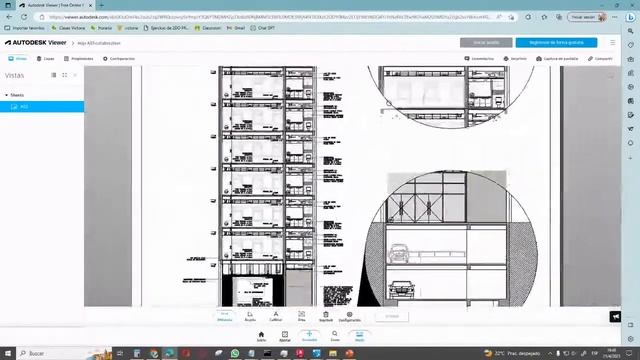Close the Autodesk Viewer browser tab
Image resolution: width=640 pixels, height=360 pixels.
coord(91,5)
